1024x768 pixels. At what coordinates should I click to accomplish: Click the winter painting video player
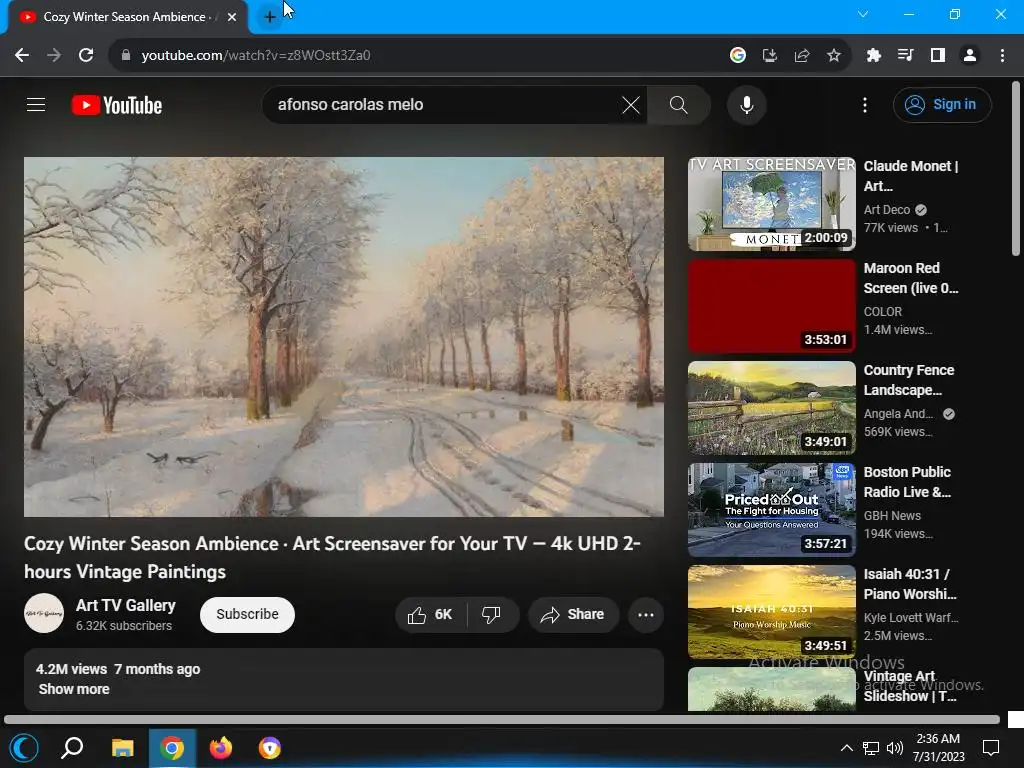pyautogui.click(x=344, y=336)
